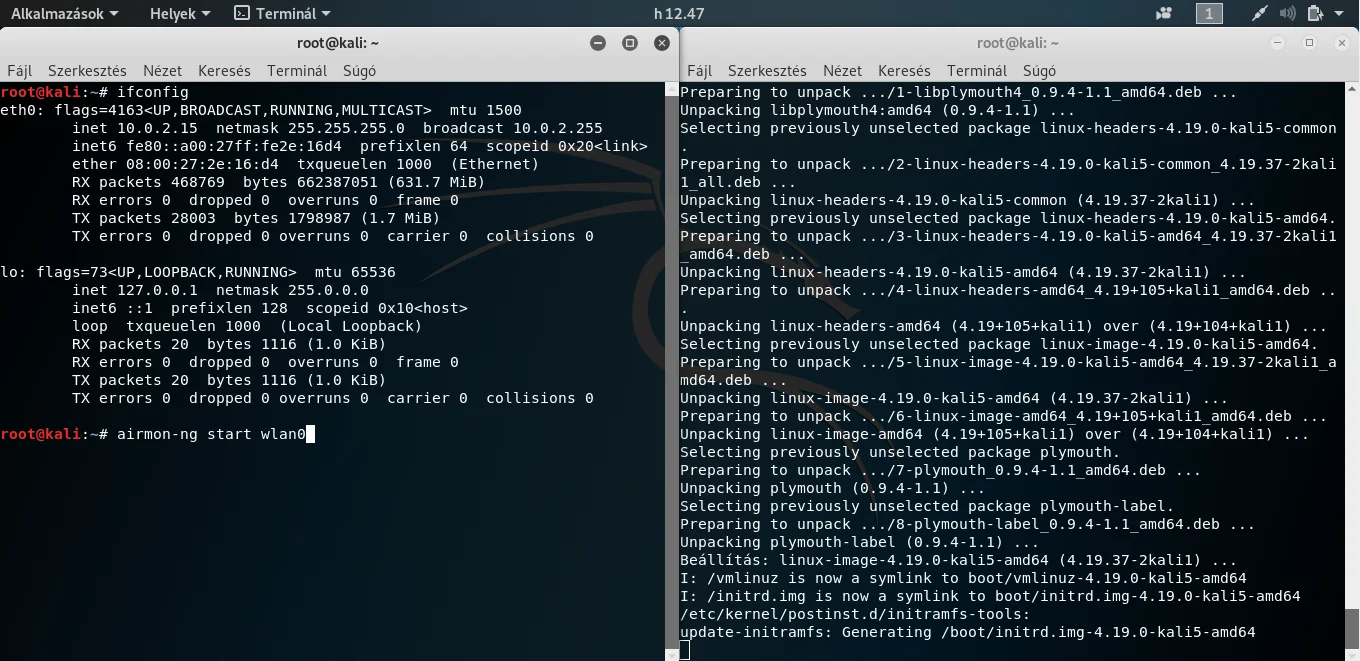Open the Alkalmazások menu in top bar
1360x661 pixels.
point(64,14)
